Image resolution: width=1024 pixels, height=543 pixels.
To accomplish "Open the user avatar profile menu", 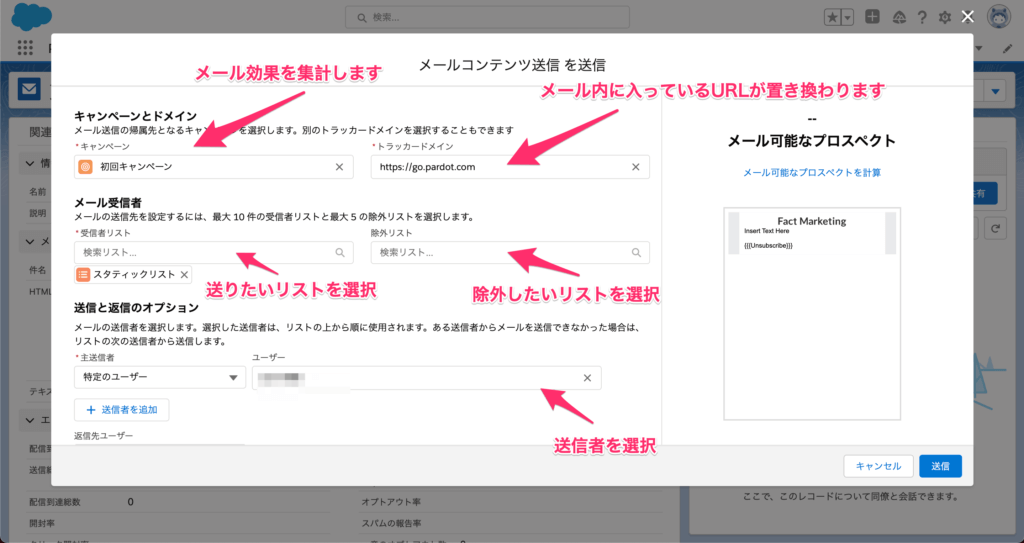I will tap(999, 18).
